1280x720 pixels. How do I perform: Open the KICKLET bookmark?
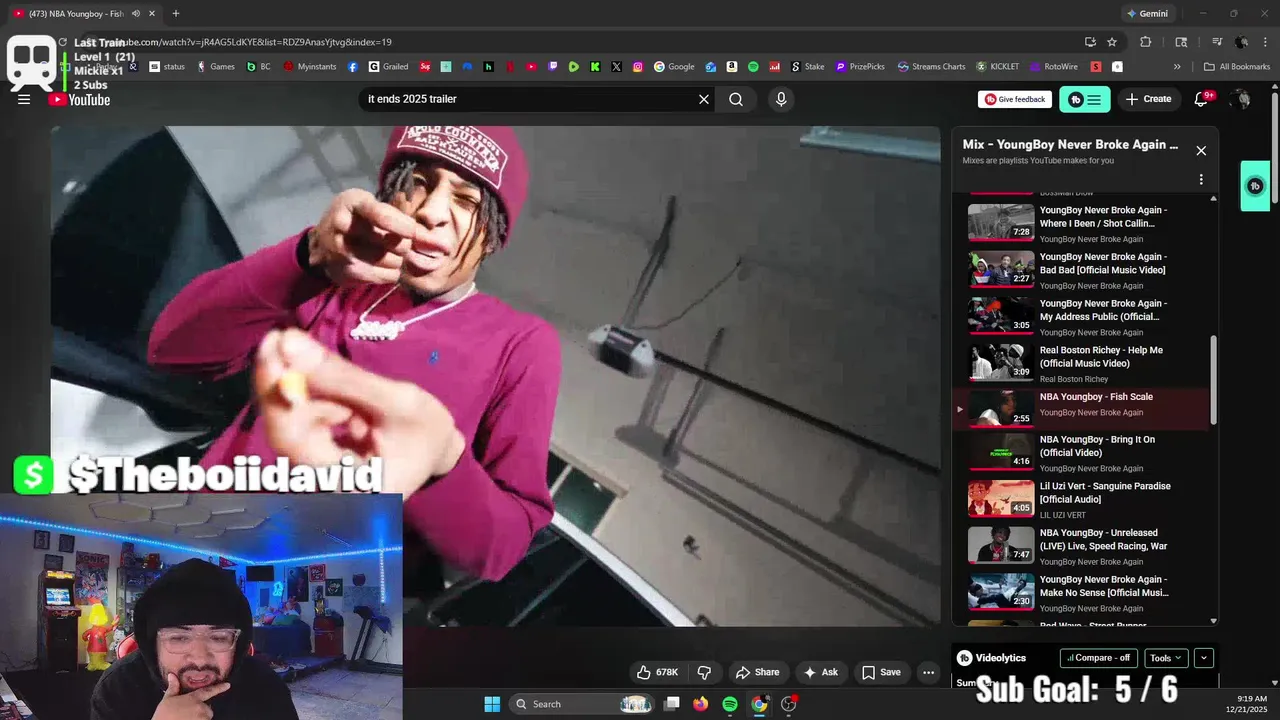(x=997, y=67)
